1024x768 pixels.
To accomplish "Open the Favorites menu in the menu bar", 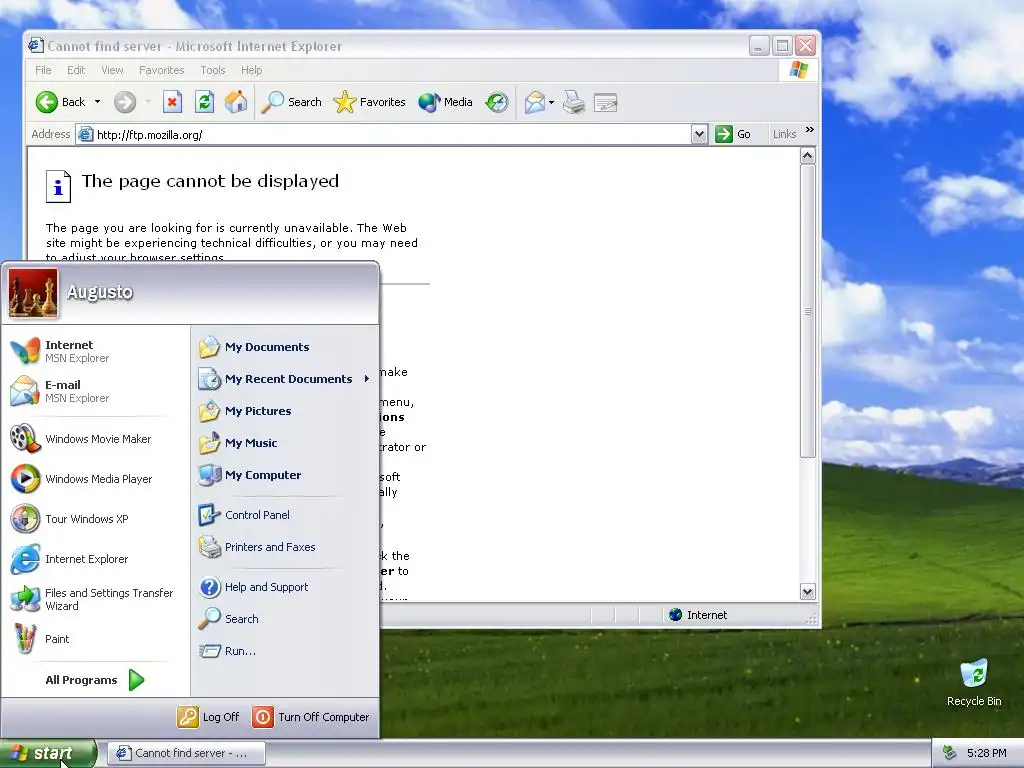I will (x=161, y=70).
